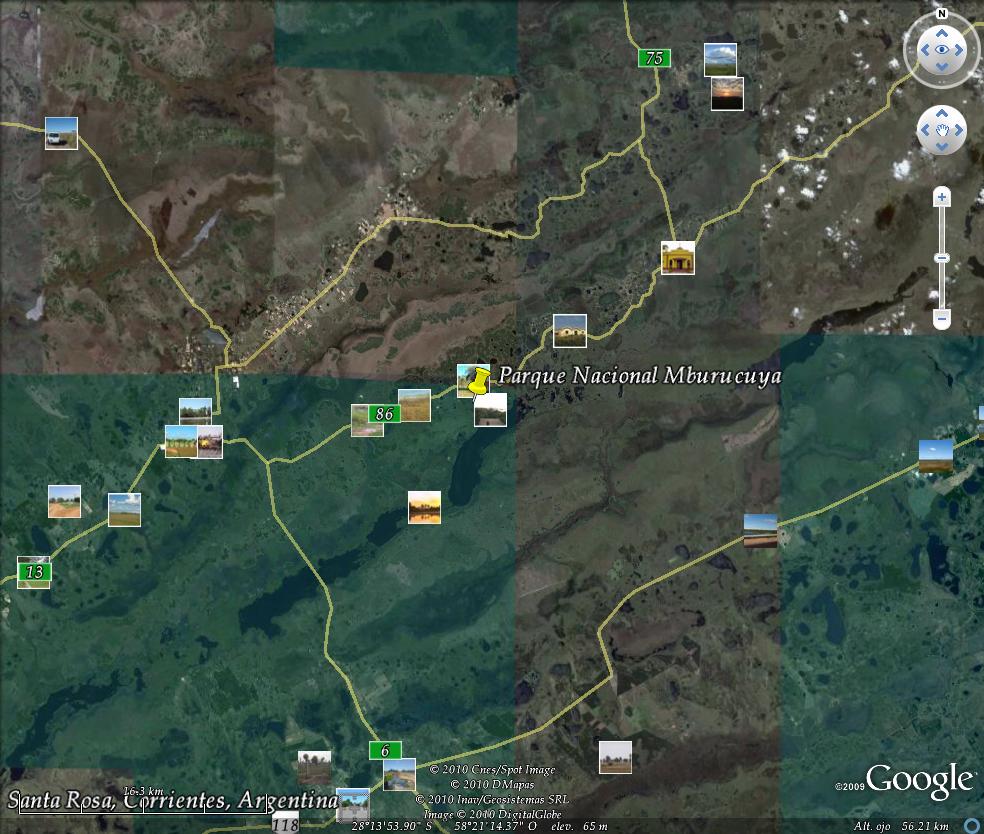Click the route 6 road marker
The image size is (984, 834).
click(385, 750)
